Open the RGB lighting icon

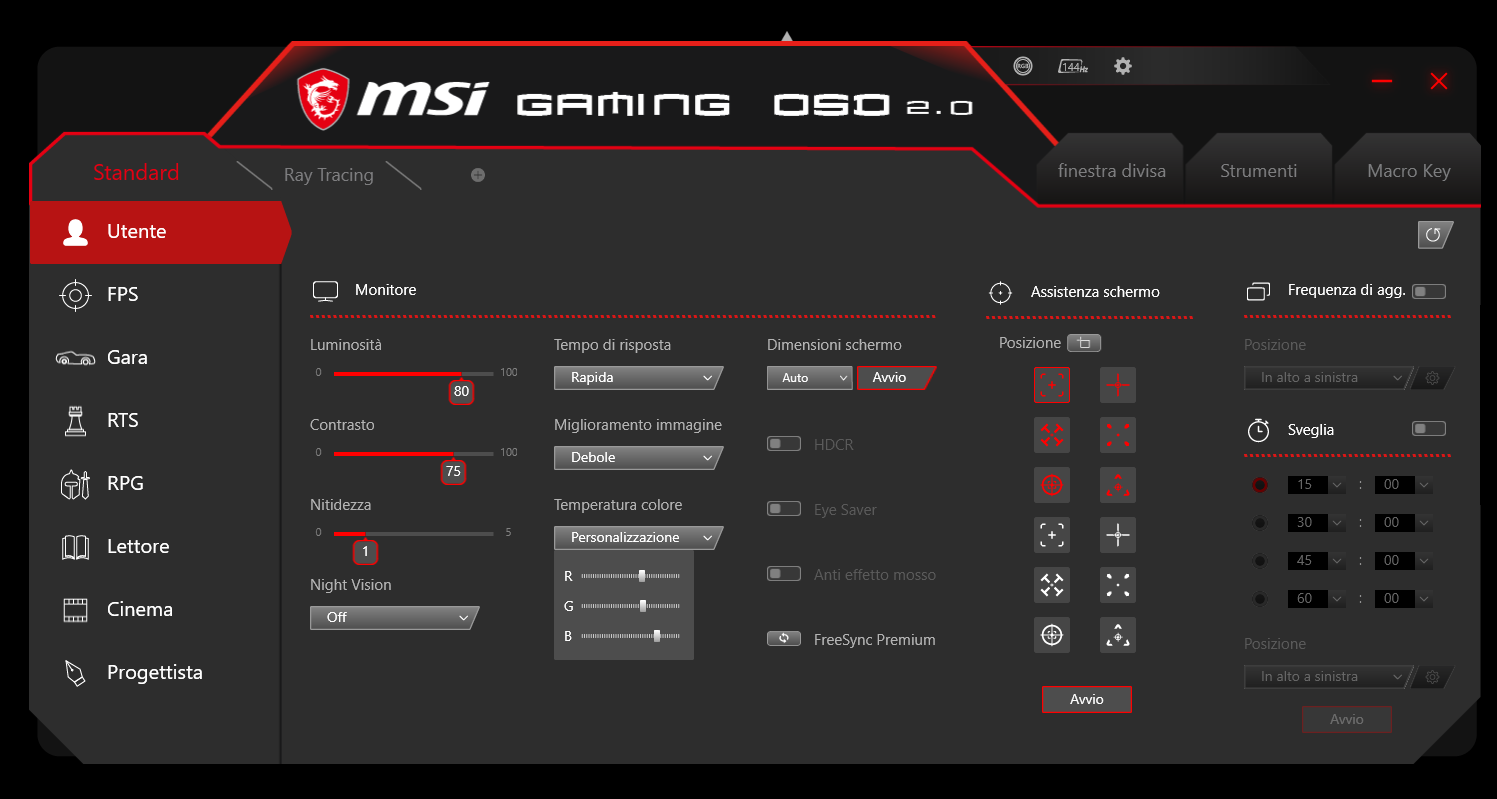[x=1022, y=66]
